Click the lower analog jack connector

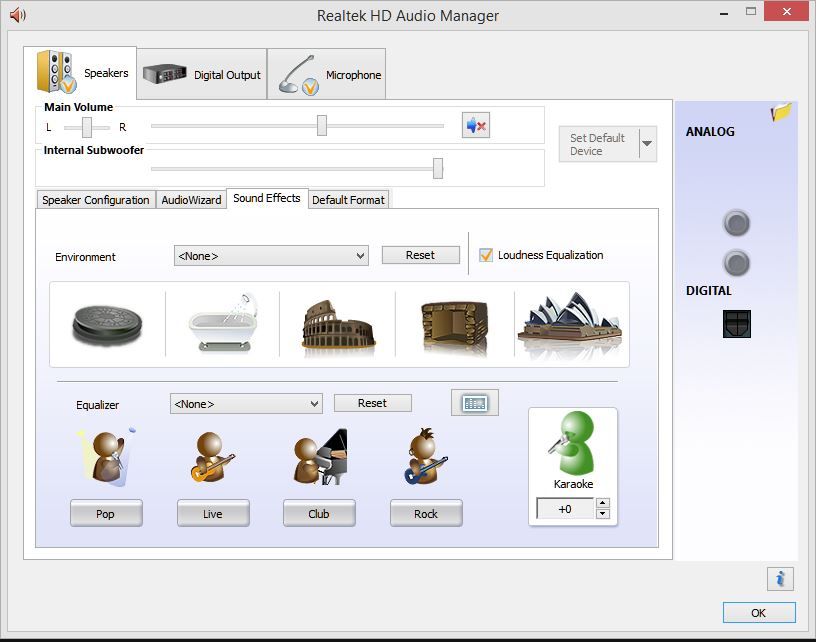(736, 263)
